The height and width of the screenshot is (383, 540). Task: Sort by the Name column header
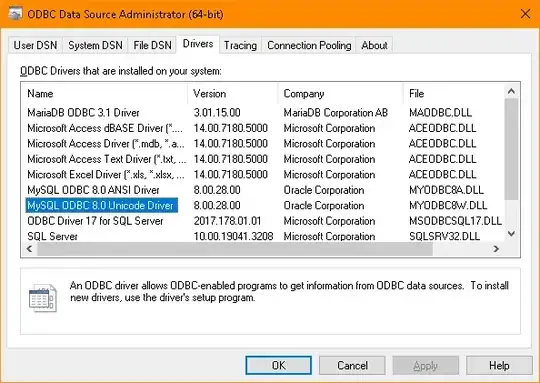[x=104, y=94]
